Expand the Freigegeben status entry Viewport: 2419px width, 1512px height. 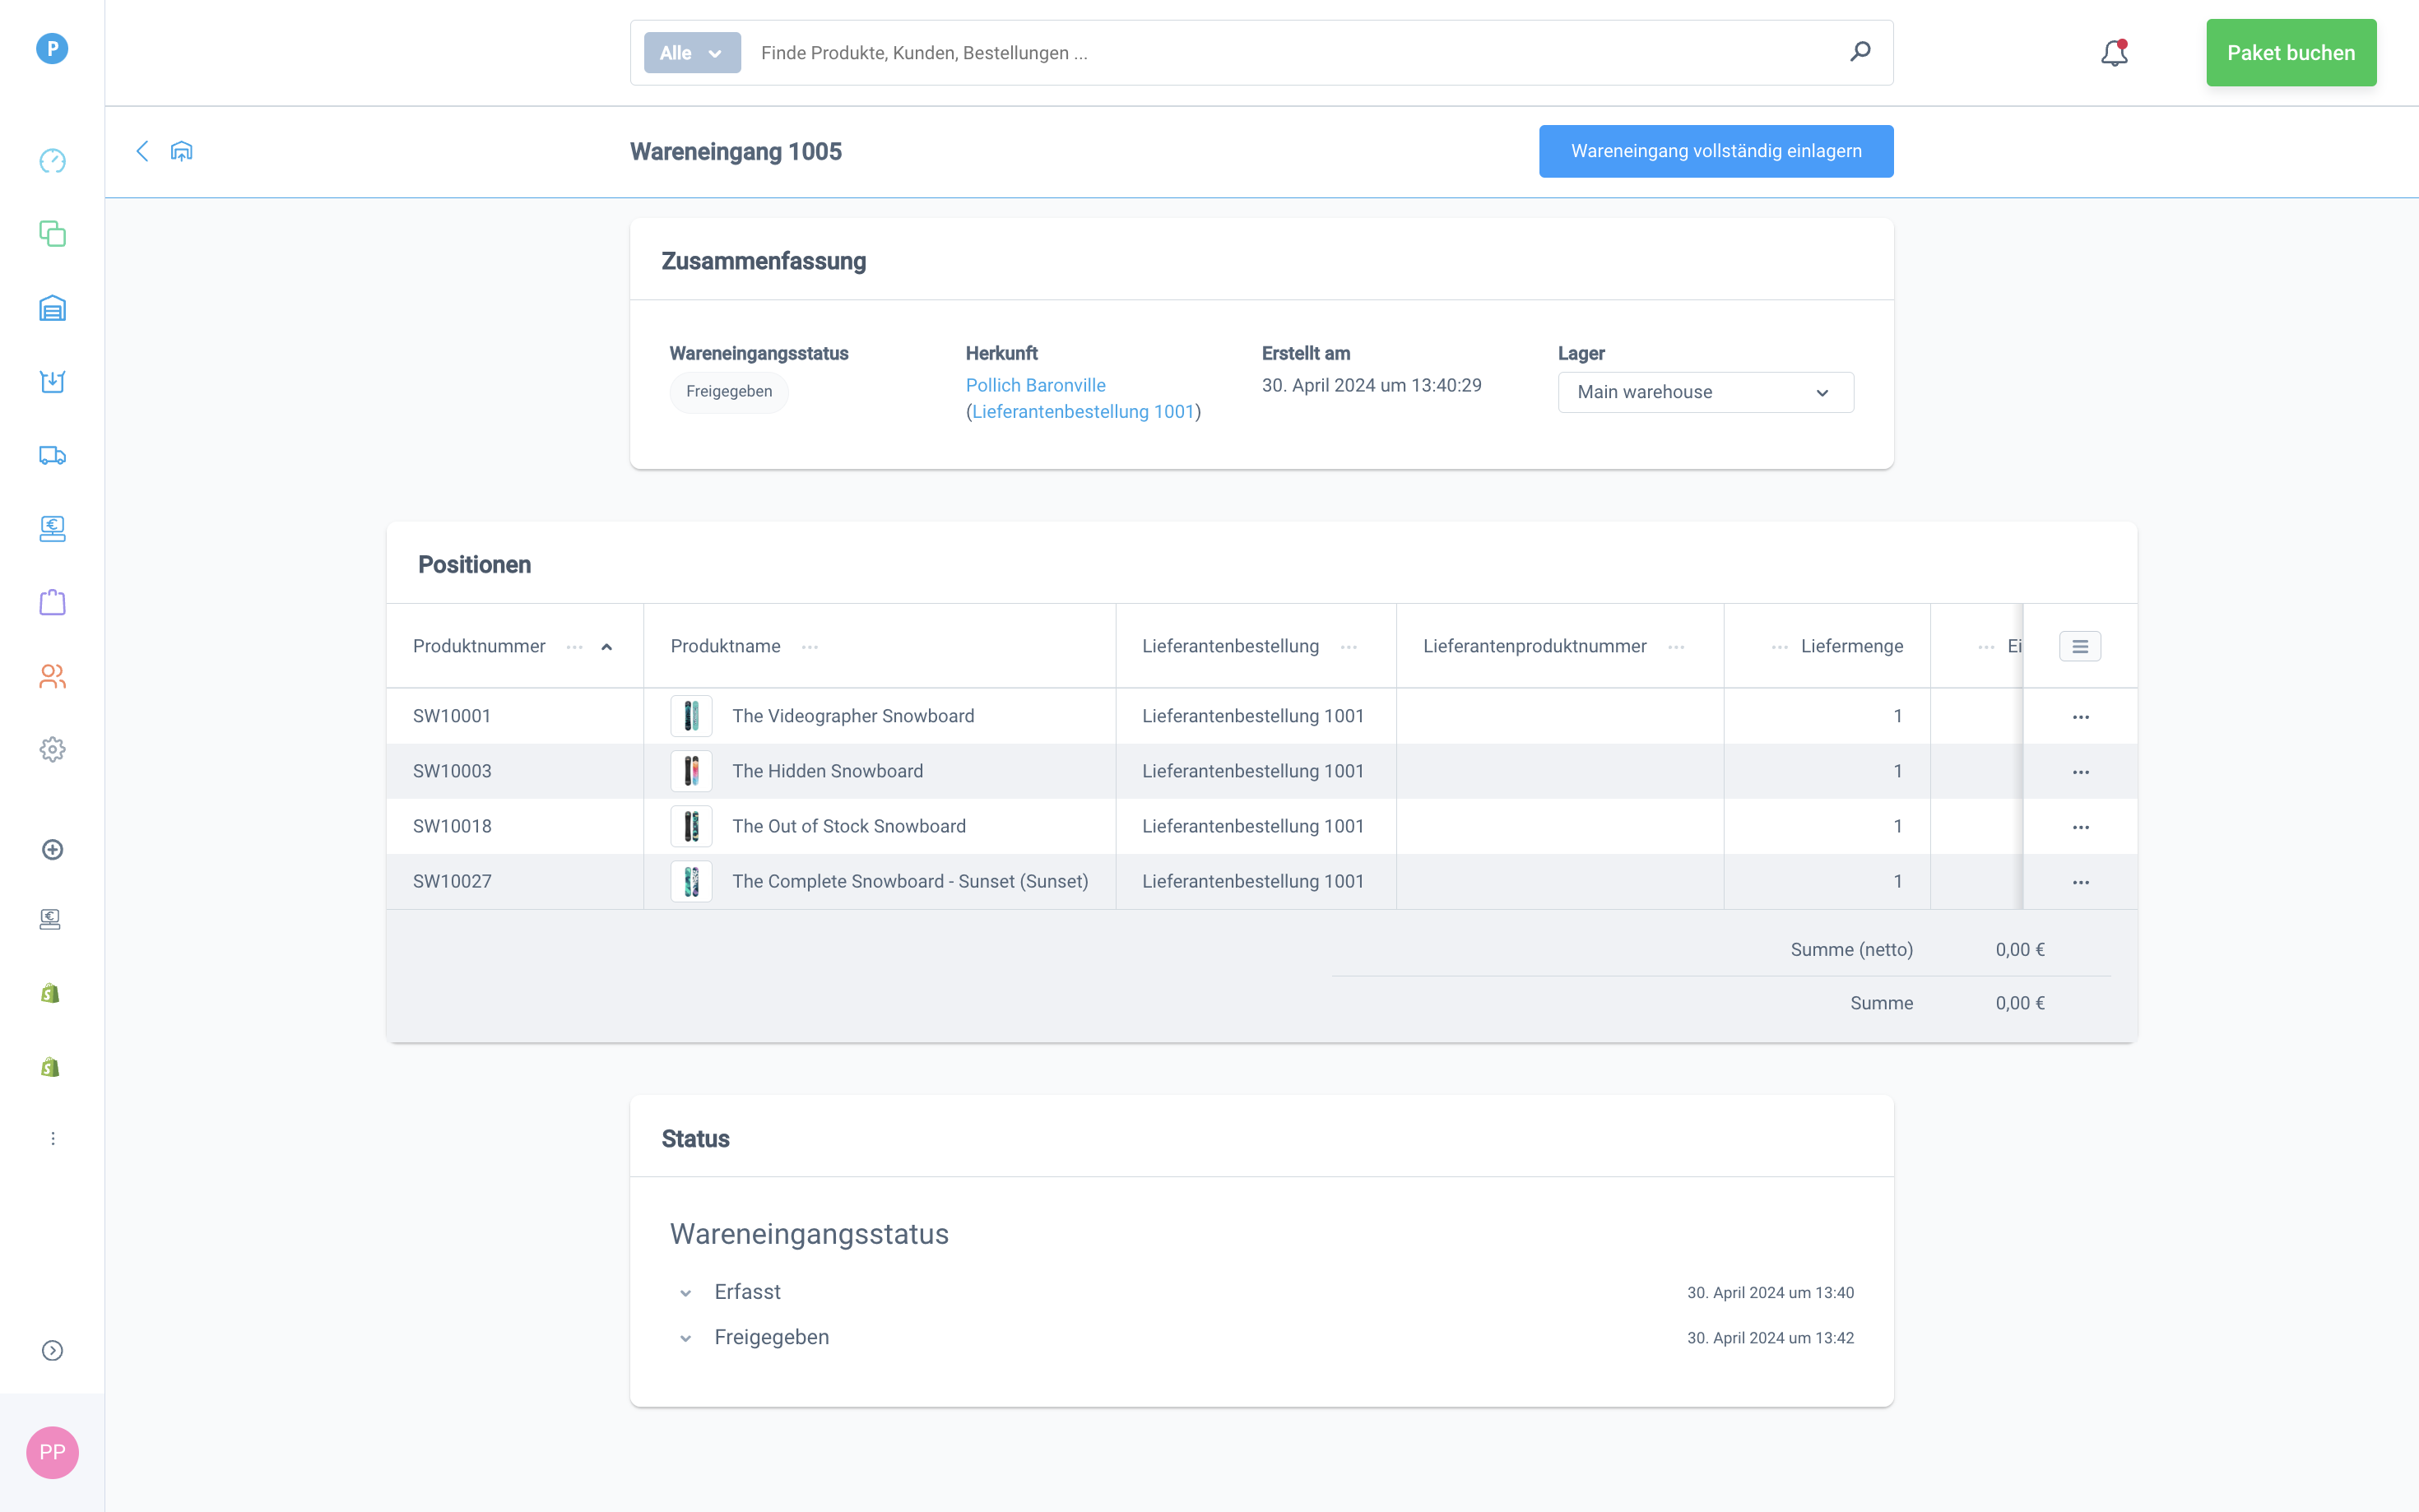(x=685, y=1338)
